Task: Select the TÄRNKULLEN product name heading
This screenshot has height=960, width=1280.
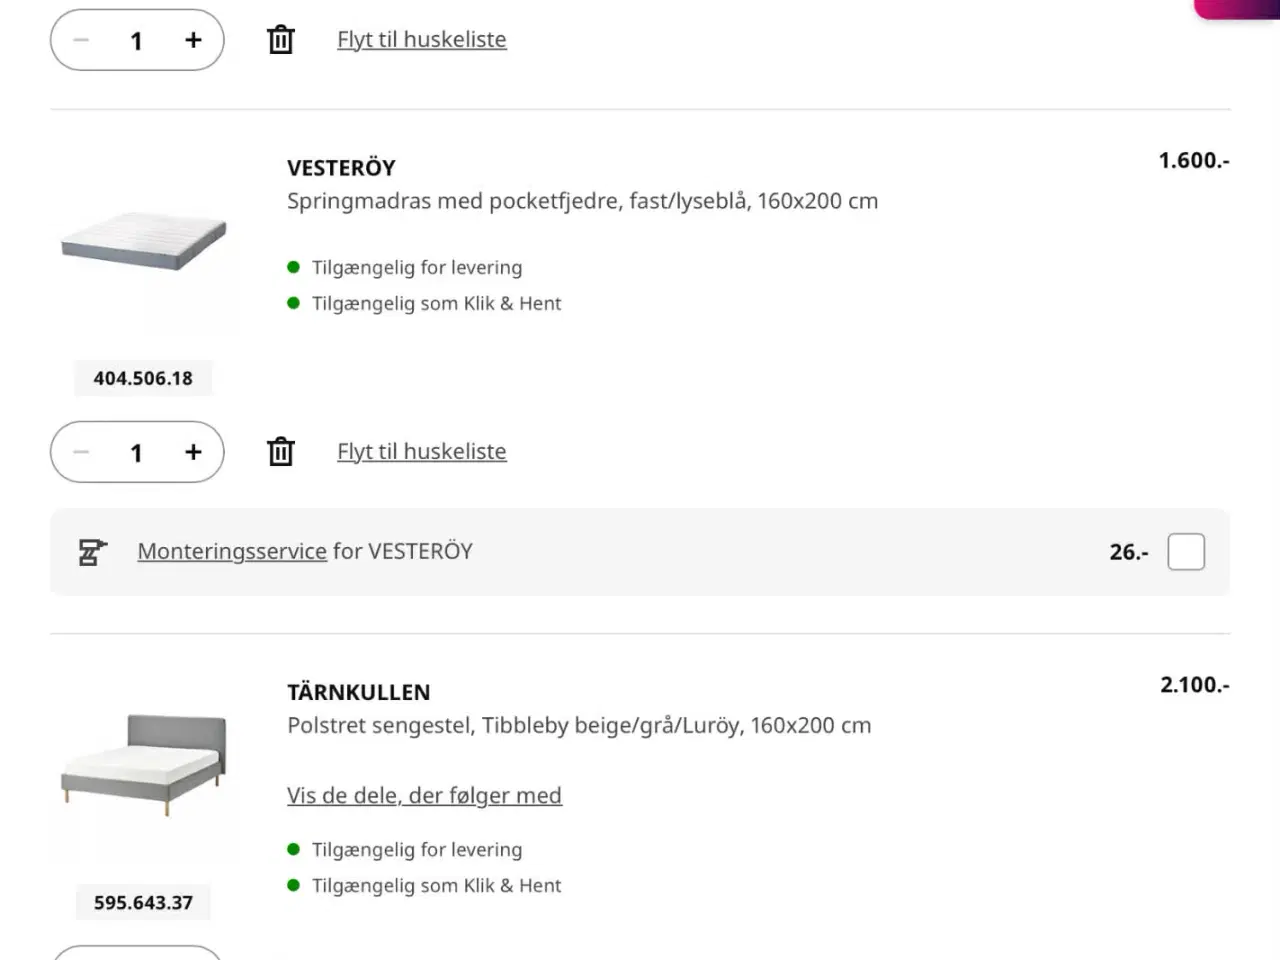Action: click(x=358, y=691)
